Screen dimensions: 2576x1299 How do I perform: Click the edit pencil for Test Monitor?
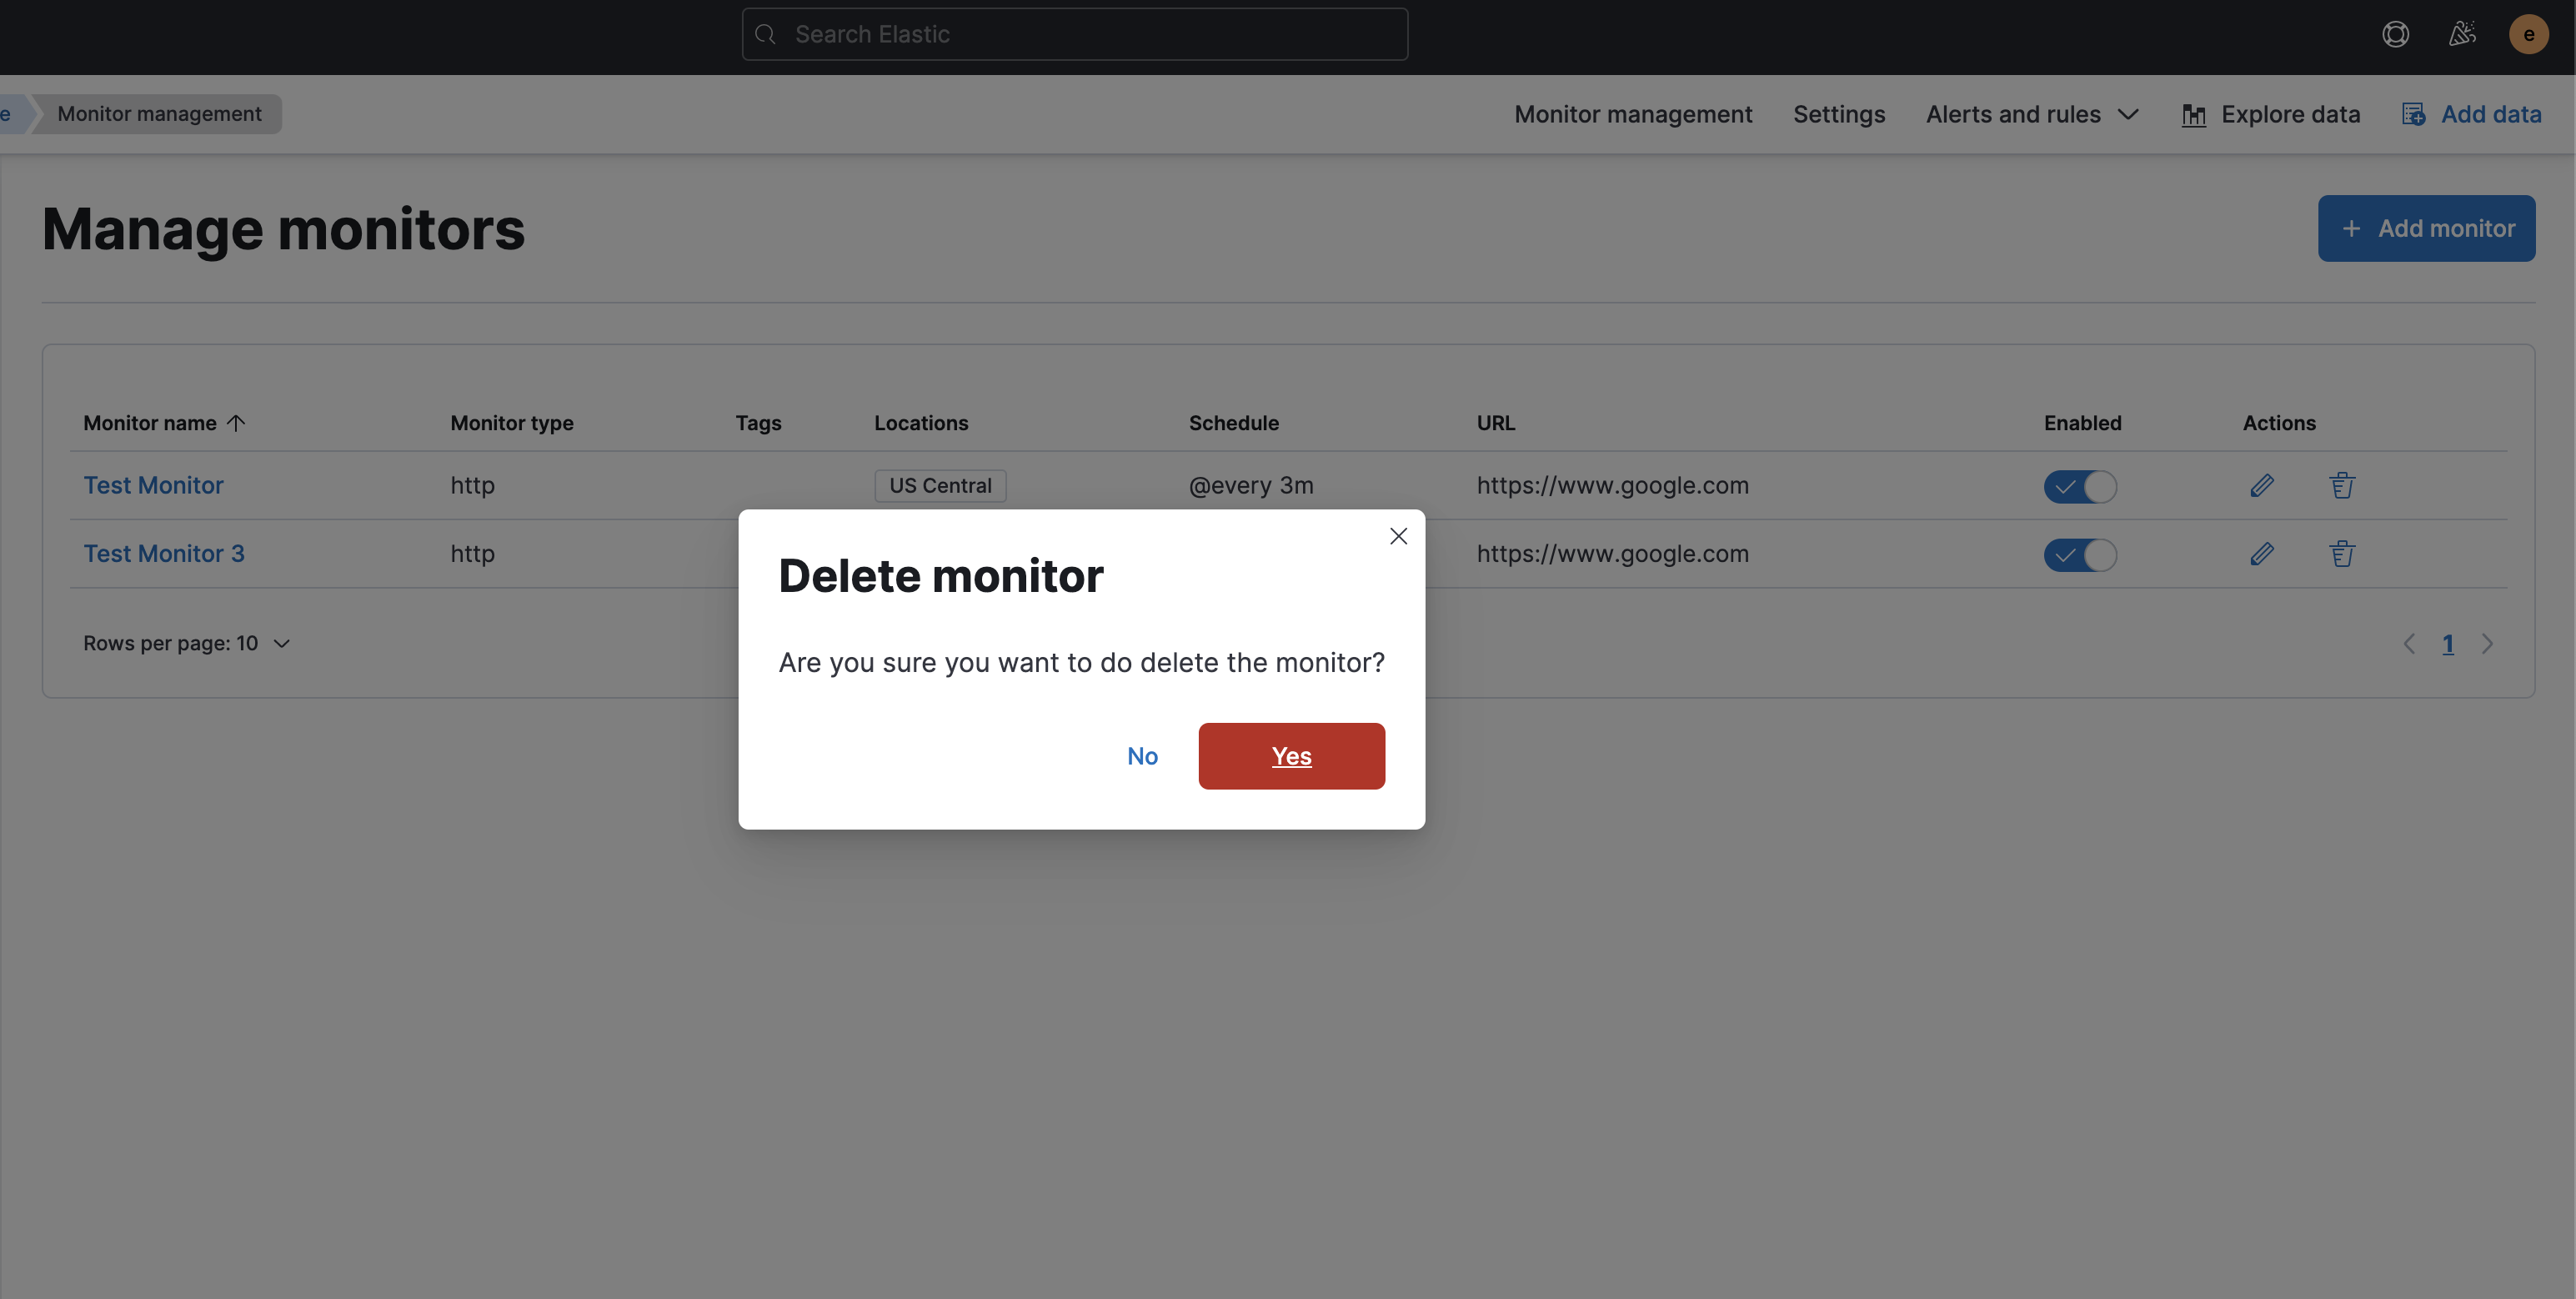[2262, 486]
